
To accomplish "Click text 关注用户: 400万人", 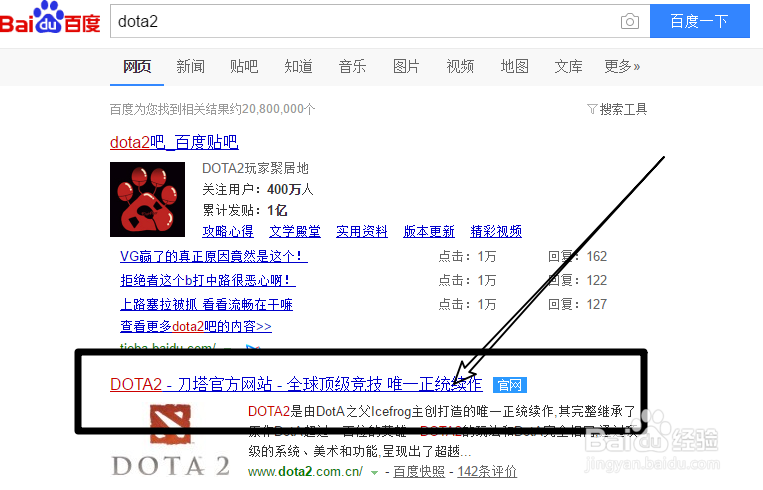I will (x=258, y=189).
